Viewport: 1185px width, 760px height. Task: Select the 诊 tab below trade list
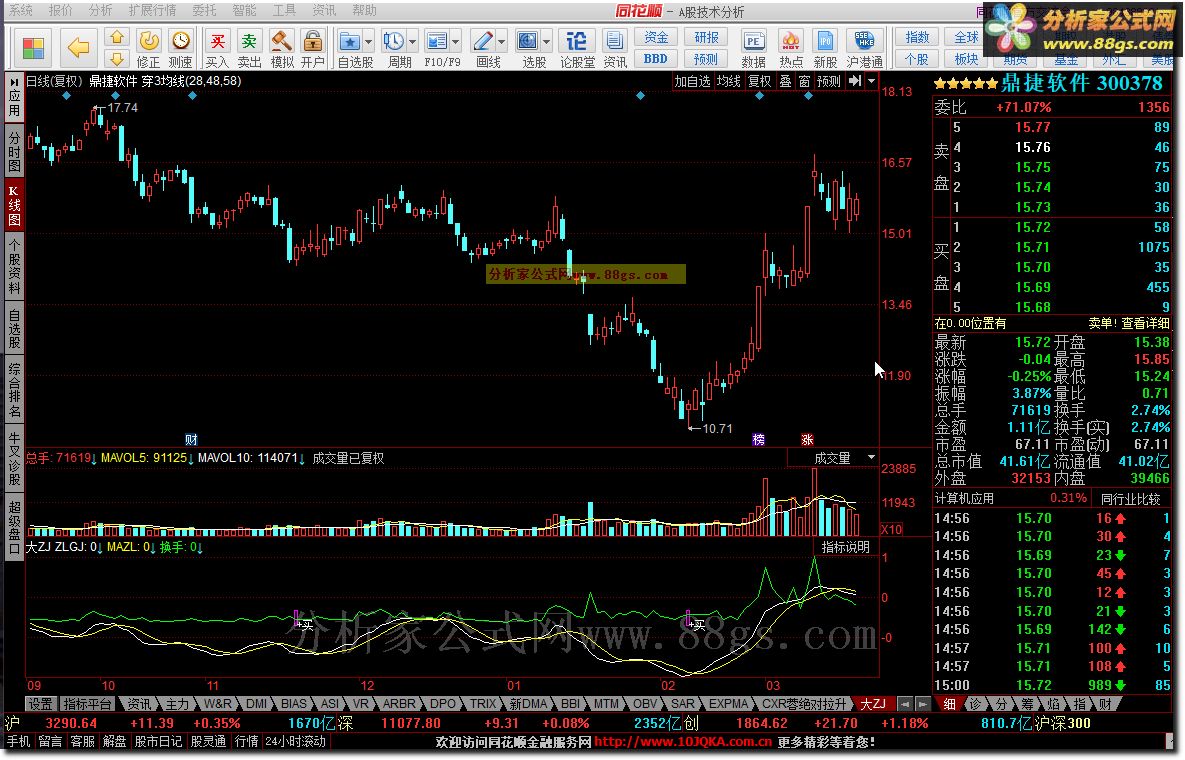point(975,704)
